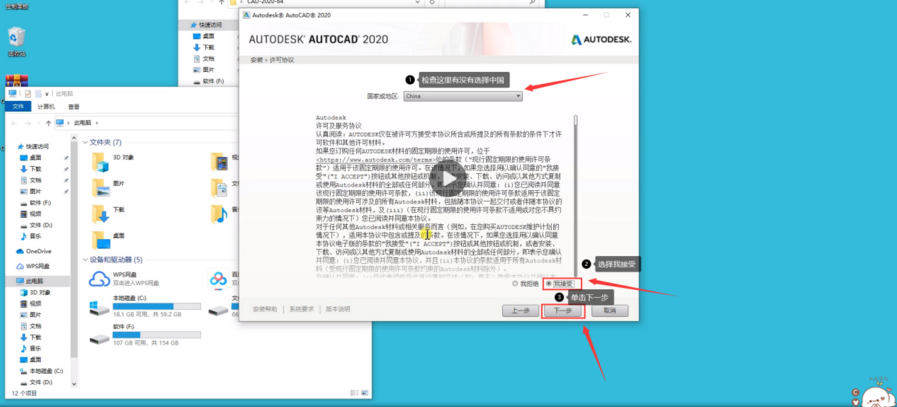Screen dimensions: 897x407
Task: Open the 3D 对象 folder in the 文件夹 group
Action: 112,162
